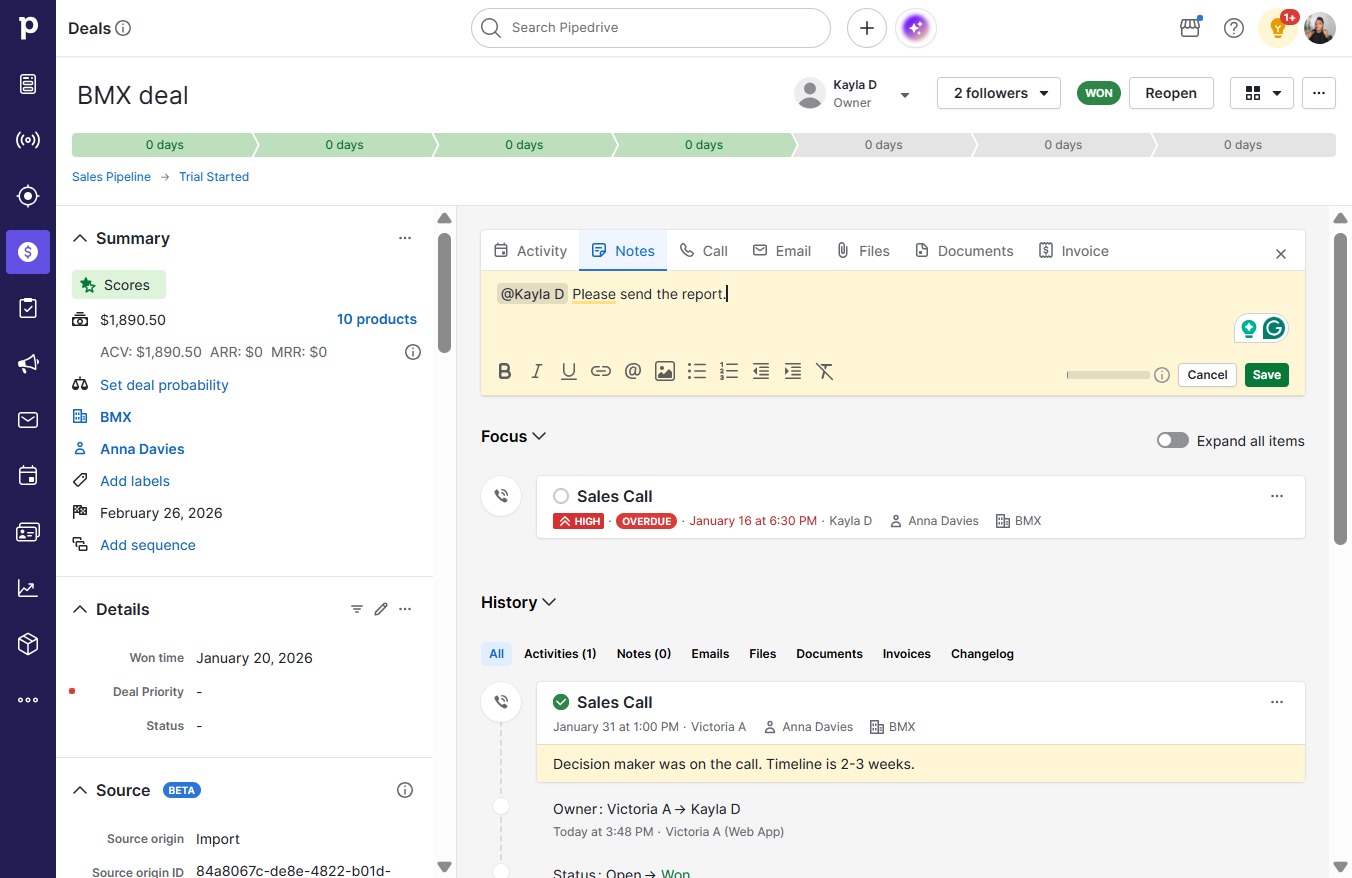Click the quick add plus button
This screenshot has height=878, width=1352.
tap(867, 28)
